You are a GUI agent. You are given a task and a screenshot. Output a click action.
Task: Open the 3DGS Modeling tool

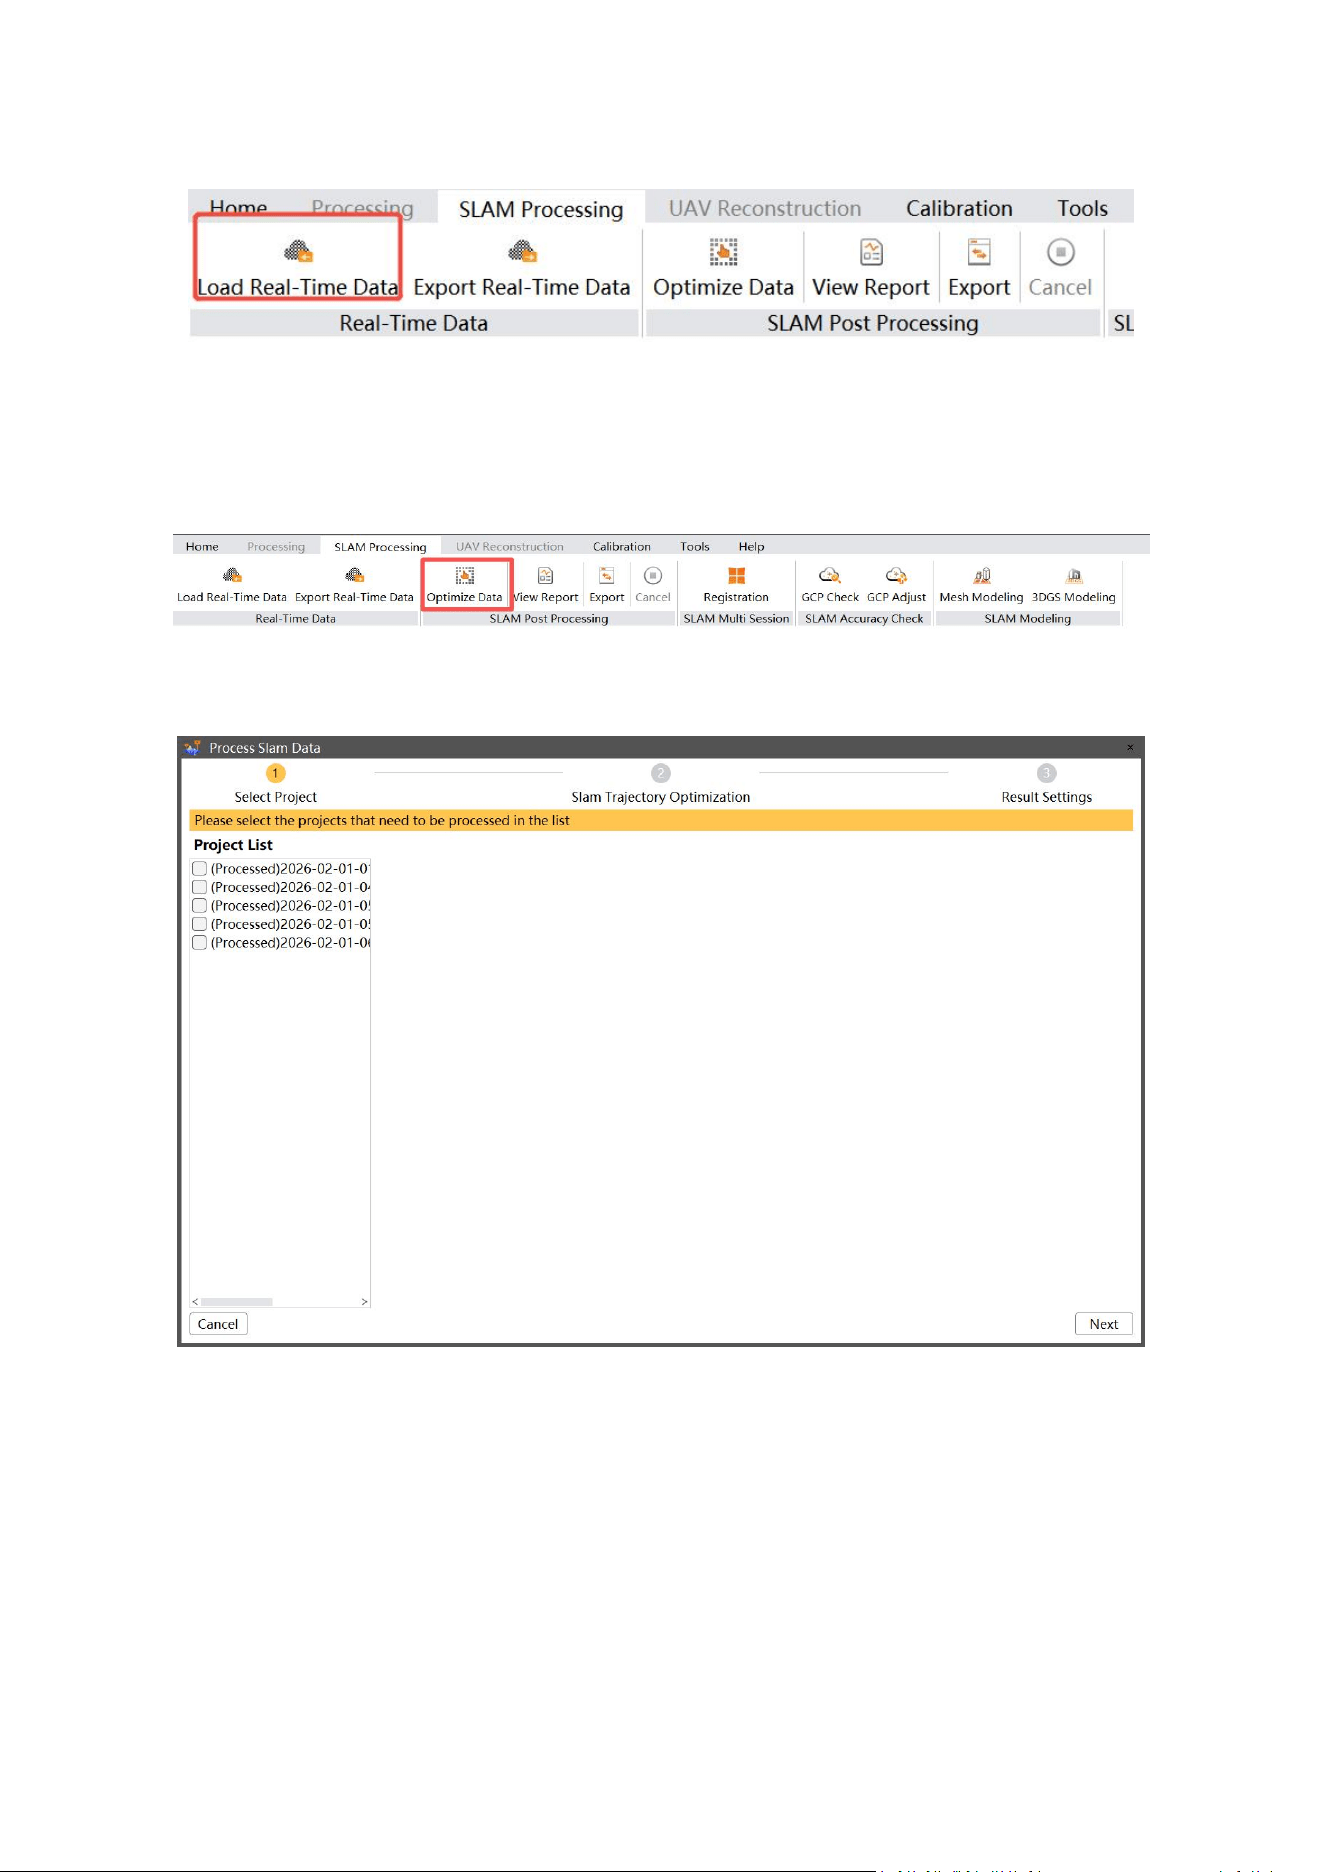coord(1074,584)
